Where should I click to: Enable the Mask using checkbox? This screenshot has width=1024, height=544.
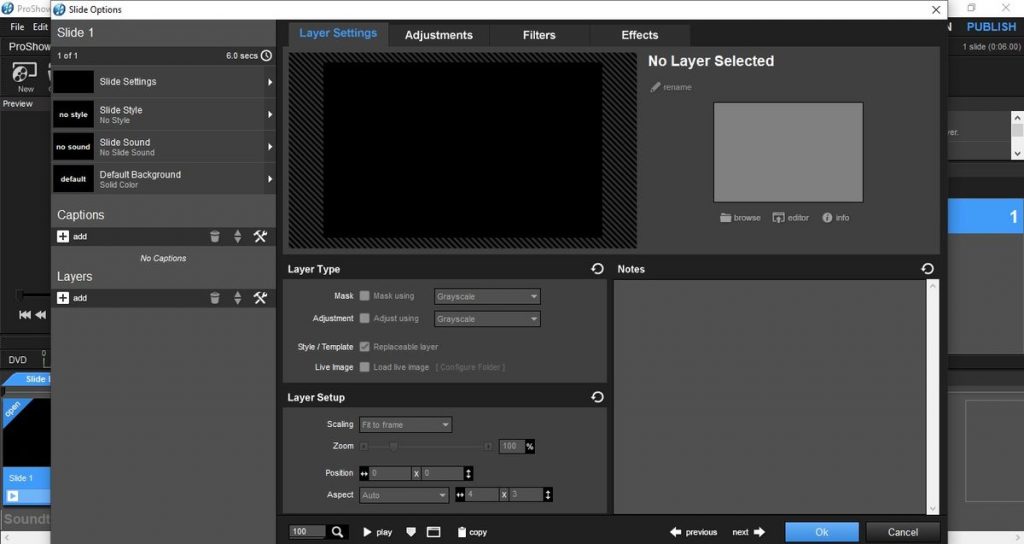click(364, 296)
